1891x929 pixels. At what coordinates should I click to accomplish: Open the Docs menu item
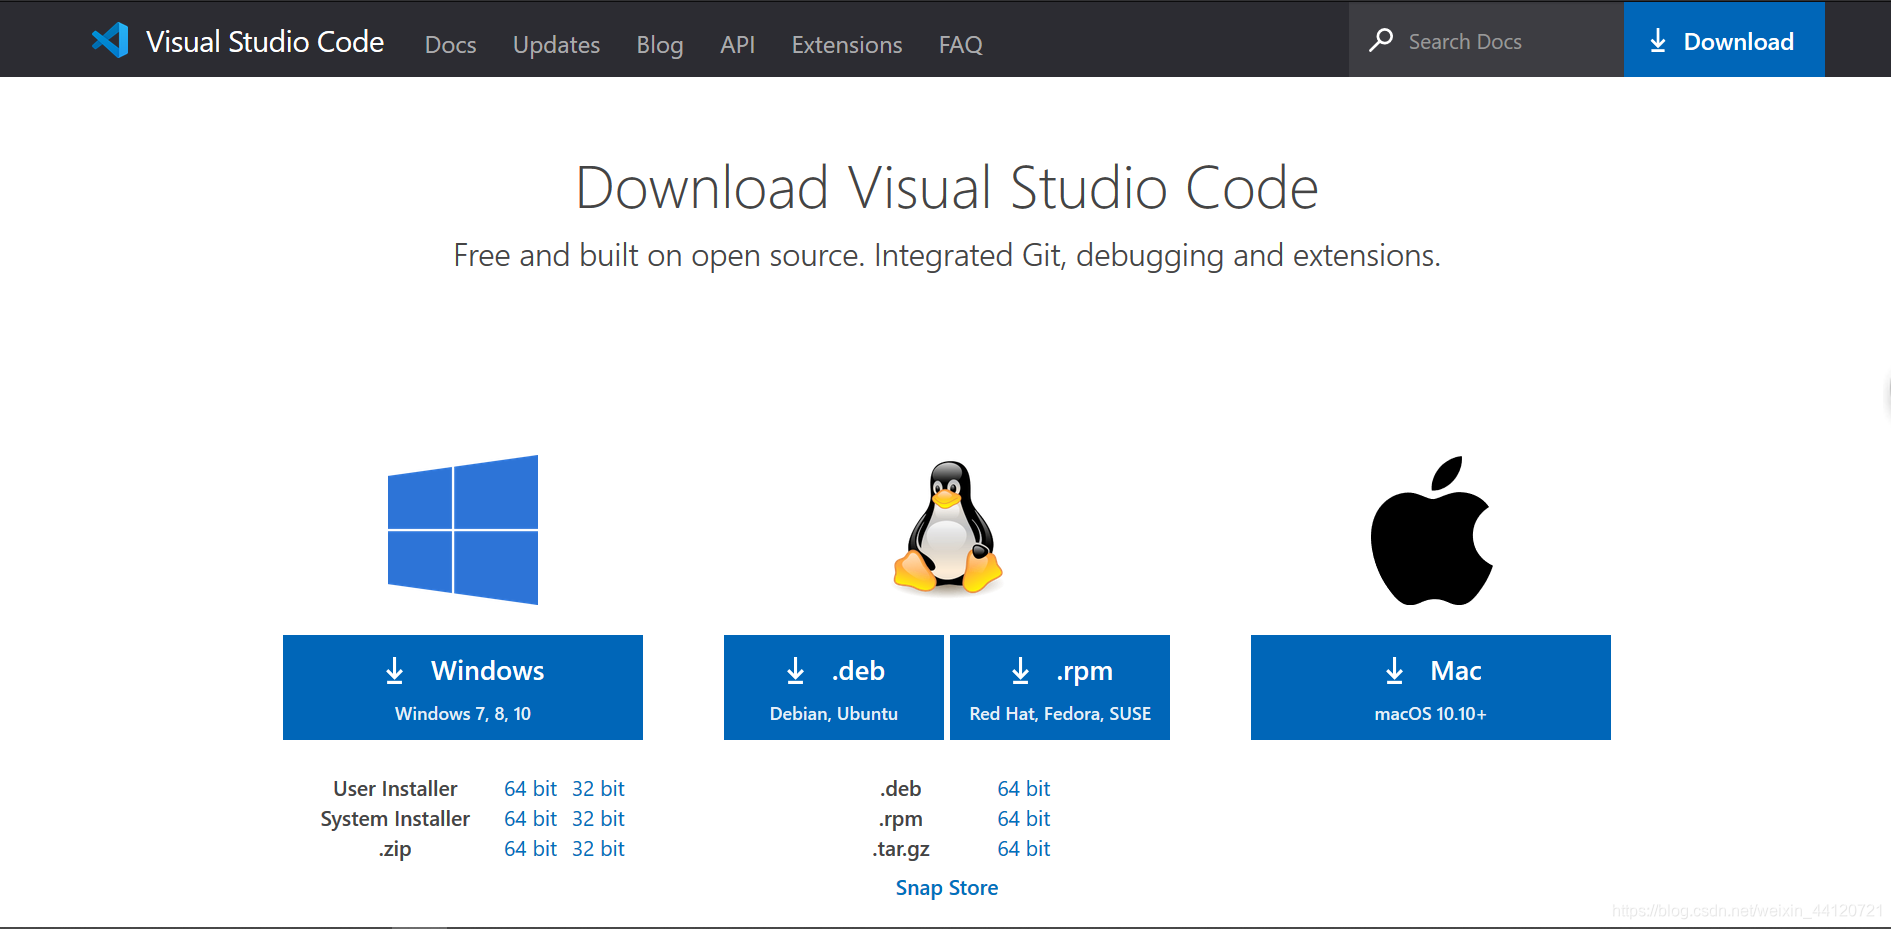click(451, 45)
